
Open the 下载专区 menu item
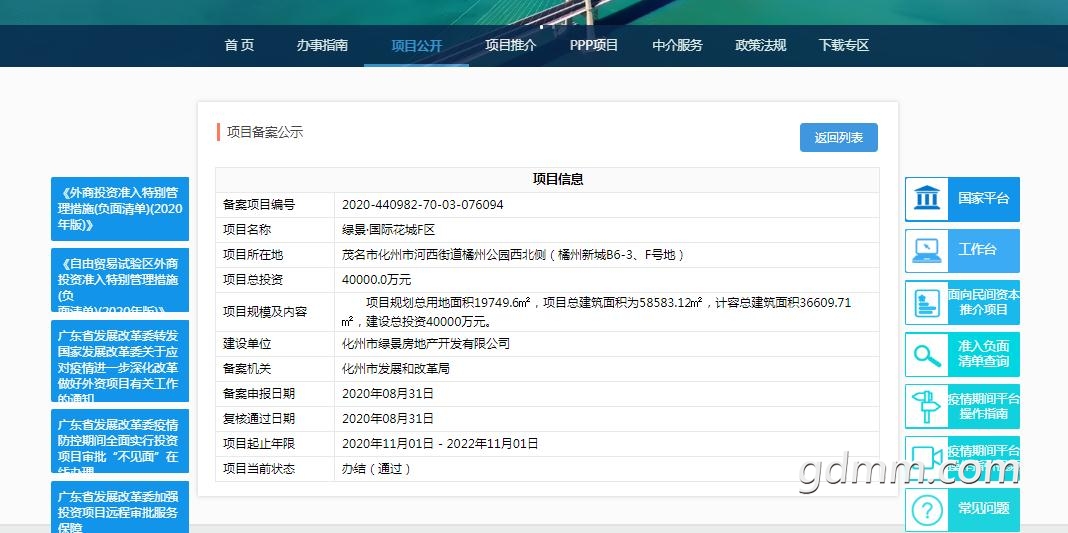click(844, 45)
